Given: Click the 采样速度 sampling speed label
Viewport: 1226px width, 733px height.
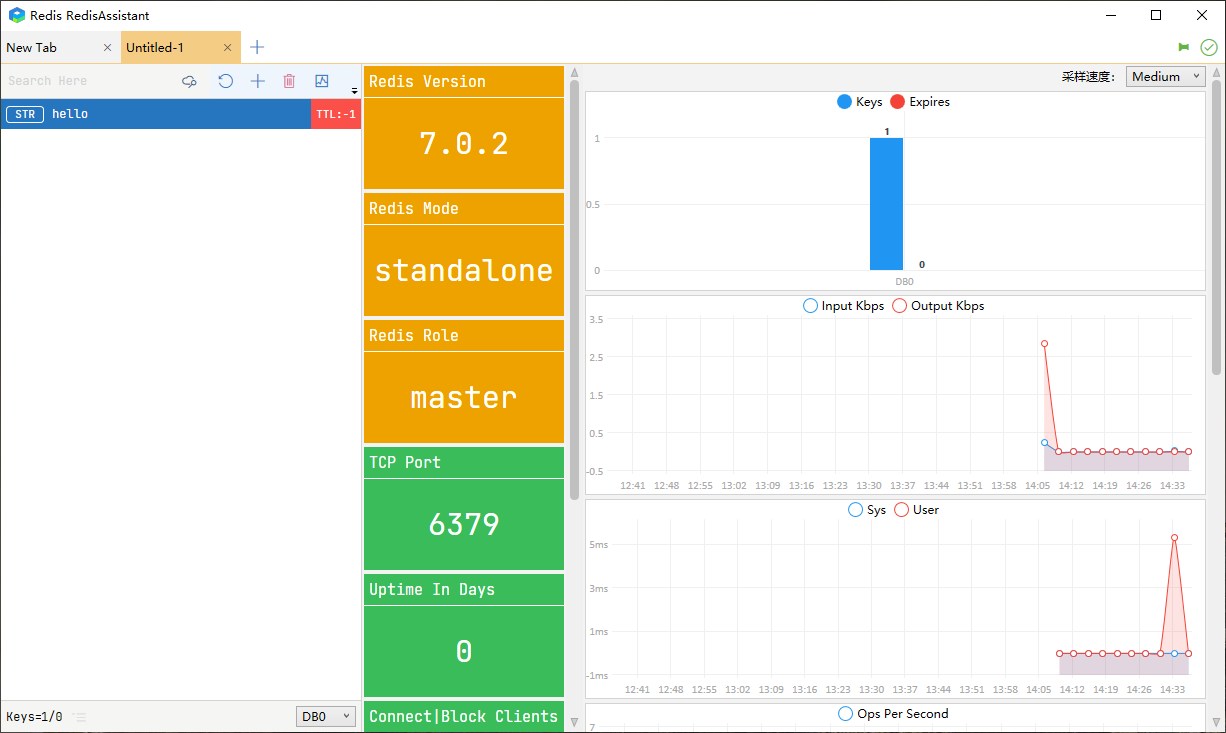Looking at the screenshot, I should tap(1088, 77).
